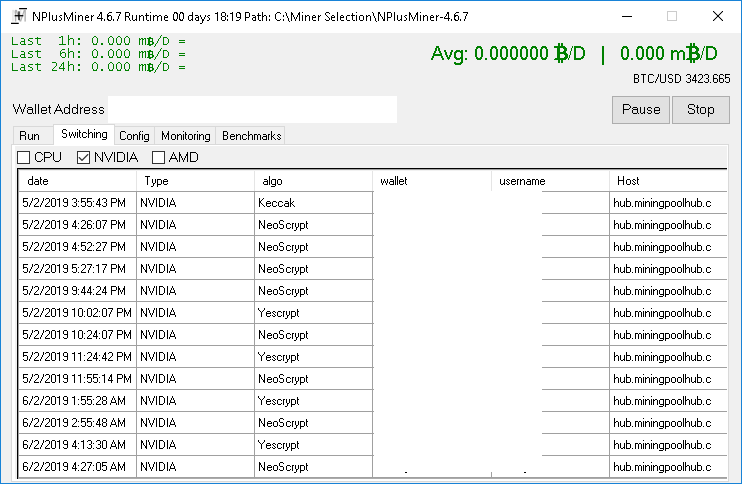
Task: Sort by the algo column header
Action: (x=314, y=181)
